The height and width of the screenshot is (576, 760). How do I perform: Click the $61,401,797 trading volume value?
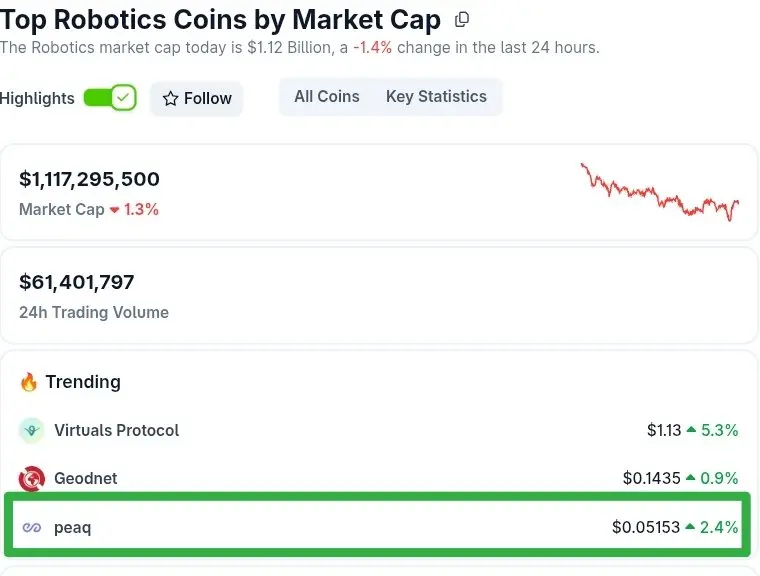(77, 282)
